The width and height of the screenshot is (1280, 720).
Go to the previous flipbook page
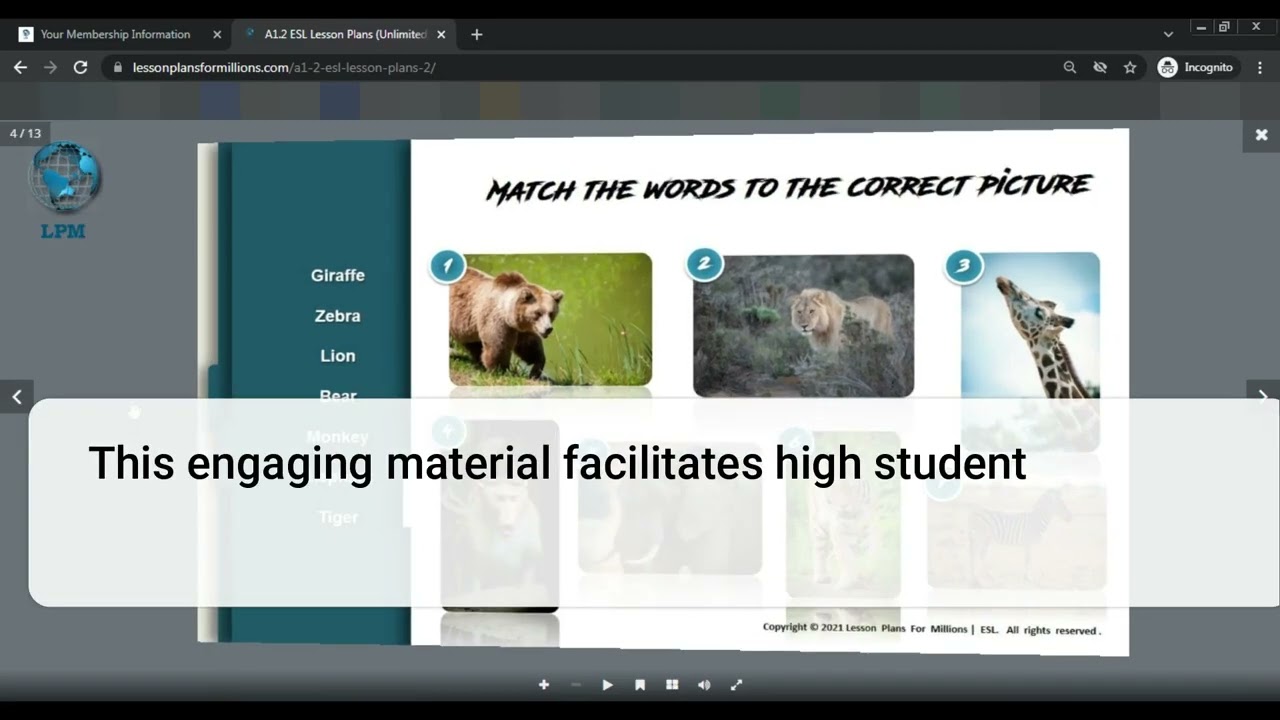(x=16, y=397)
